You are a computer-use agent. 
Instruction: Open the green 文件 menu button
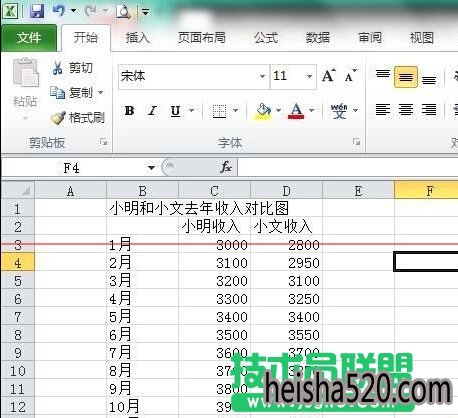(x=29, y=38)
